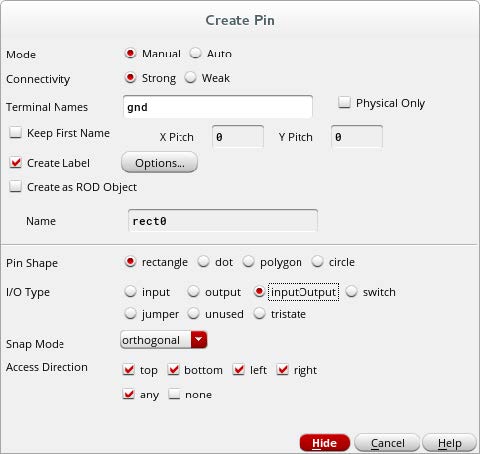The height and width of the screenshot is (454, 480).
Task: Set I/O Type to unused
Action: pyautogui.click(x=193, y=314)
